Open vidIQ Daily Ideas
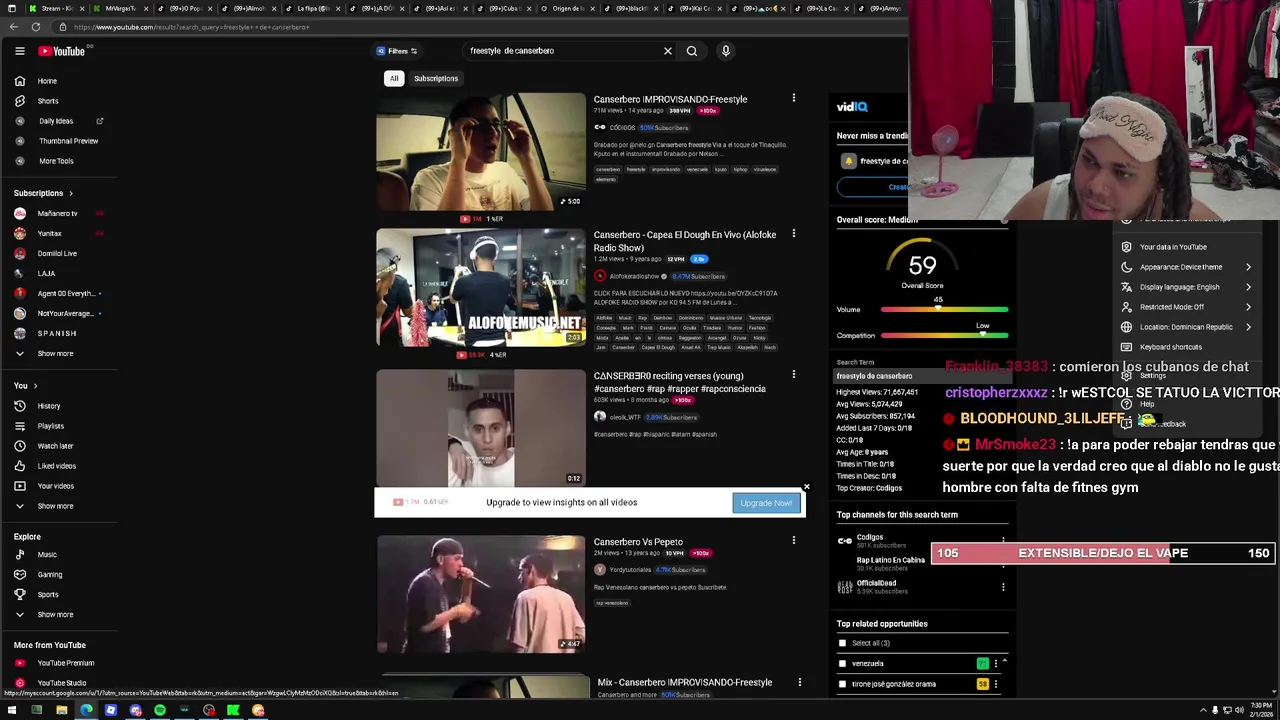1280x720 pixels. click(x=56, y=121)
